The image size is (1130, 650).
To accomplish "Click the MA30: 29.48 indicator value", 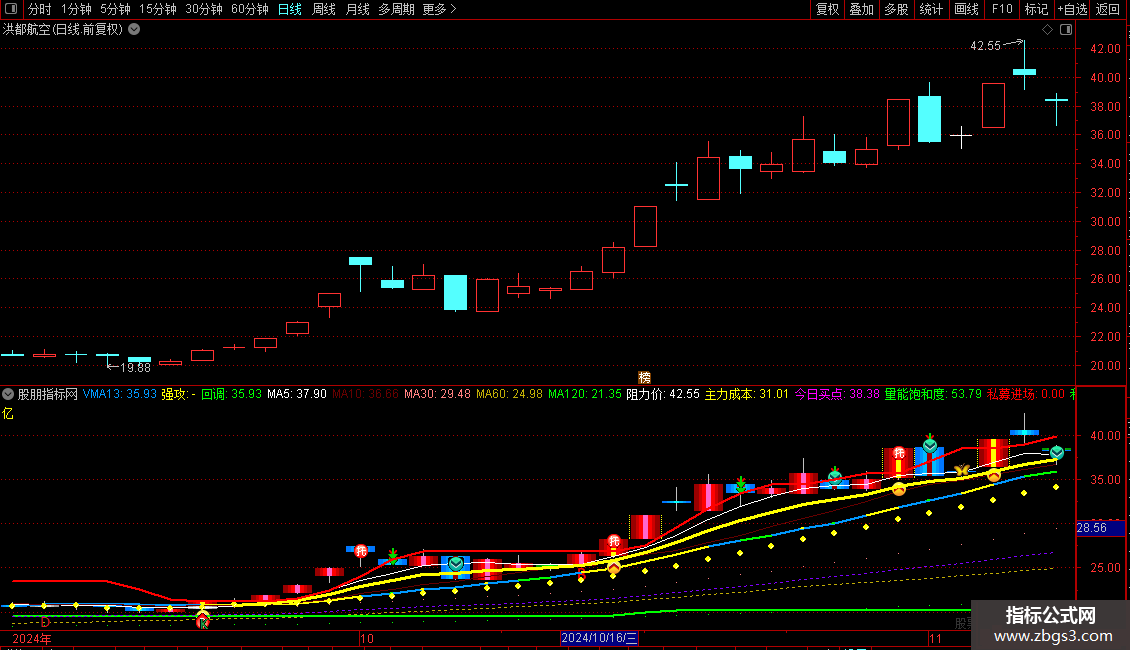I will coord(437,394).
